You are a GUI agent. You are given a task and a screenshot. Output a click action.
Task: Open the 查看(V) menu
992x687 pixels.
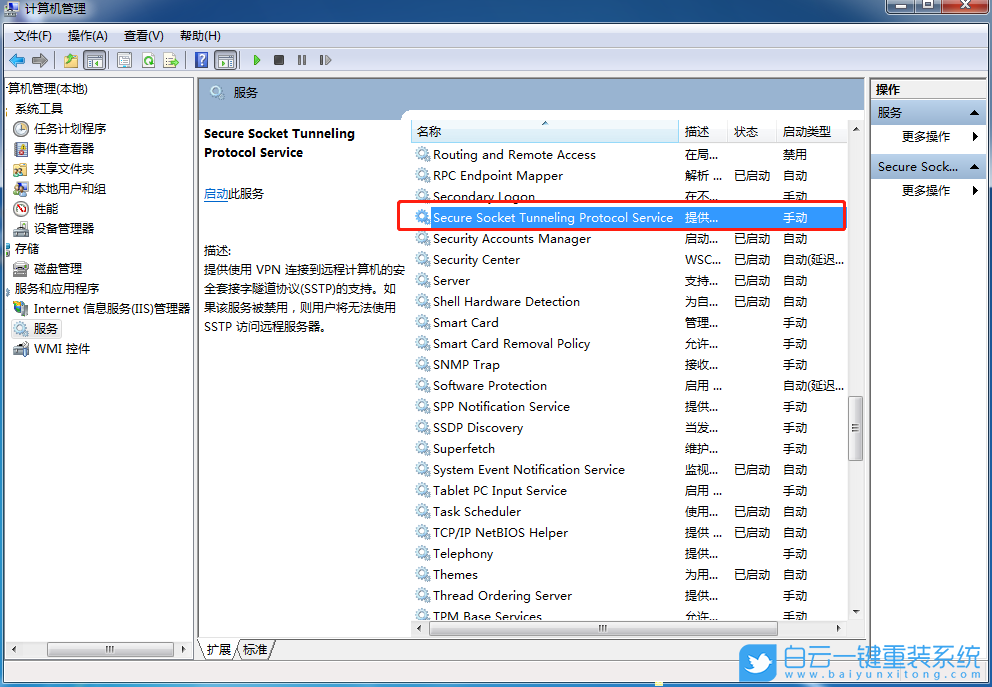coord(142,35)
